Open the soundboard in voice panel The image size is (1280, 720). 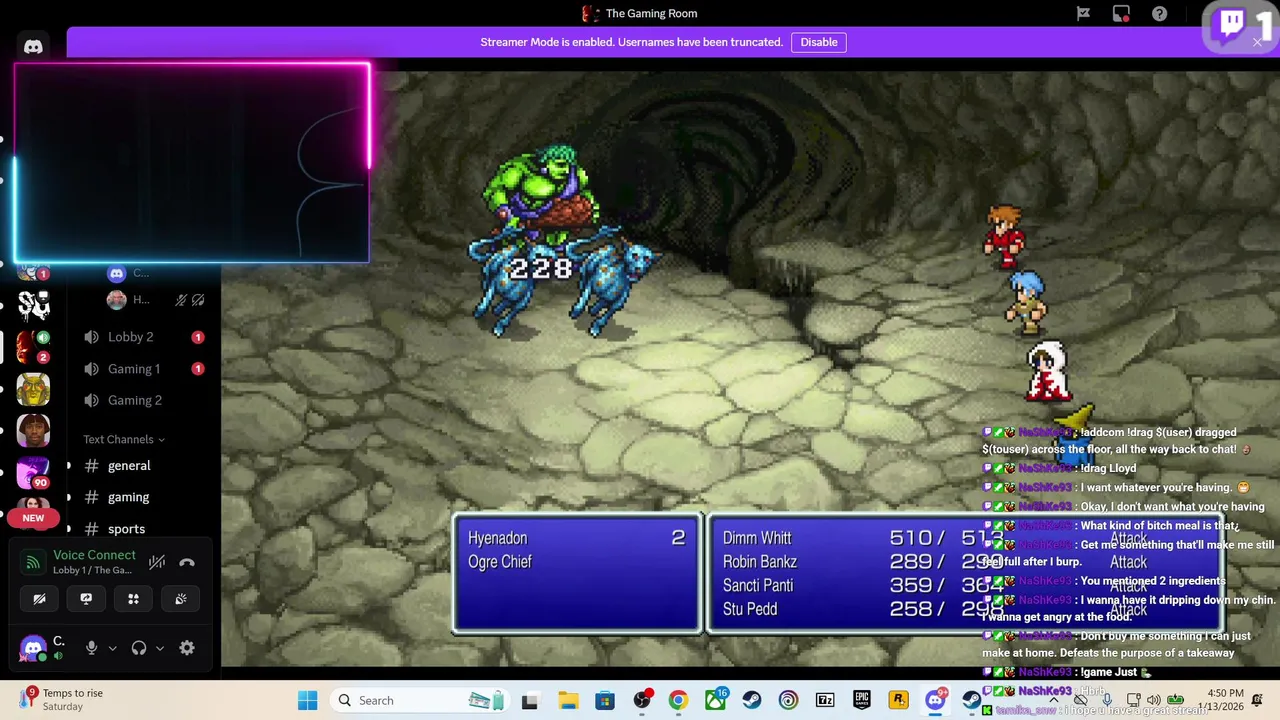click(180, 599)
